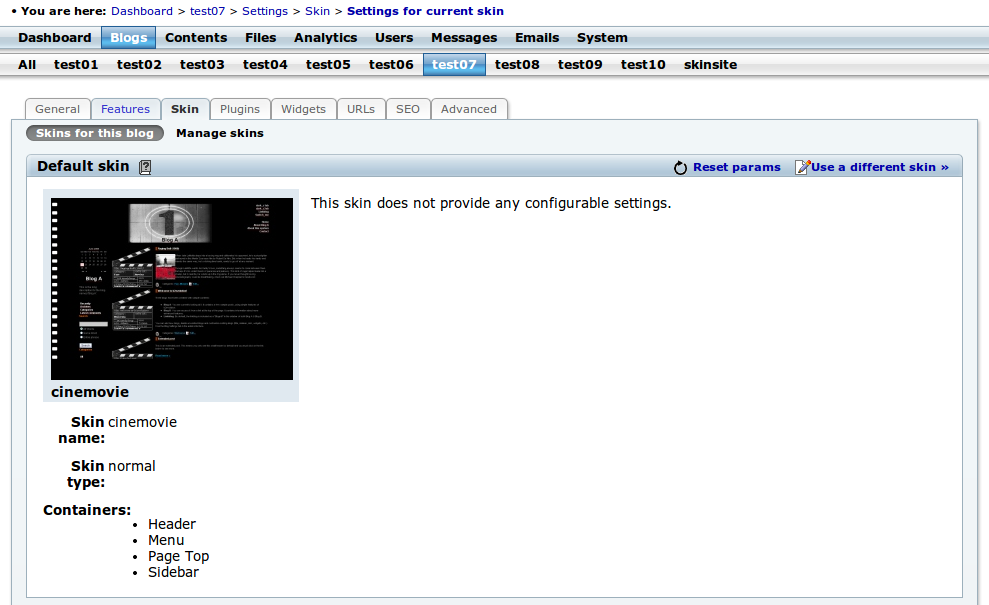Click the Settings breadcrumb link
Image resolution: width=989 pixels, height=605 pixels.
265,11
